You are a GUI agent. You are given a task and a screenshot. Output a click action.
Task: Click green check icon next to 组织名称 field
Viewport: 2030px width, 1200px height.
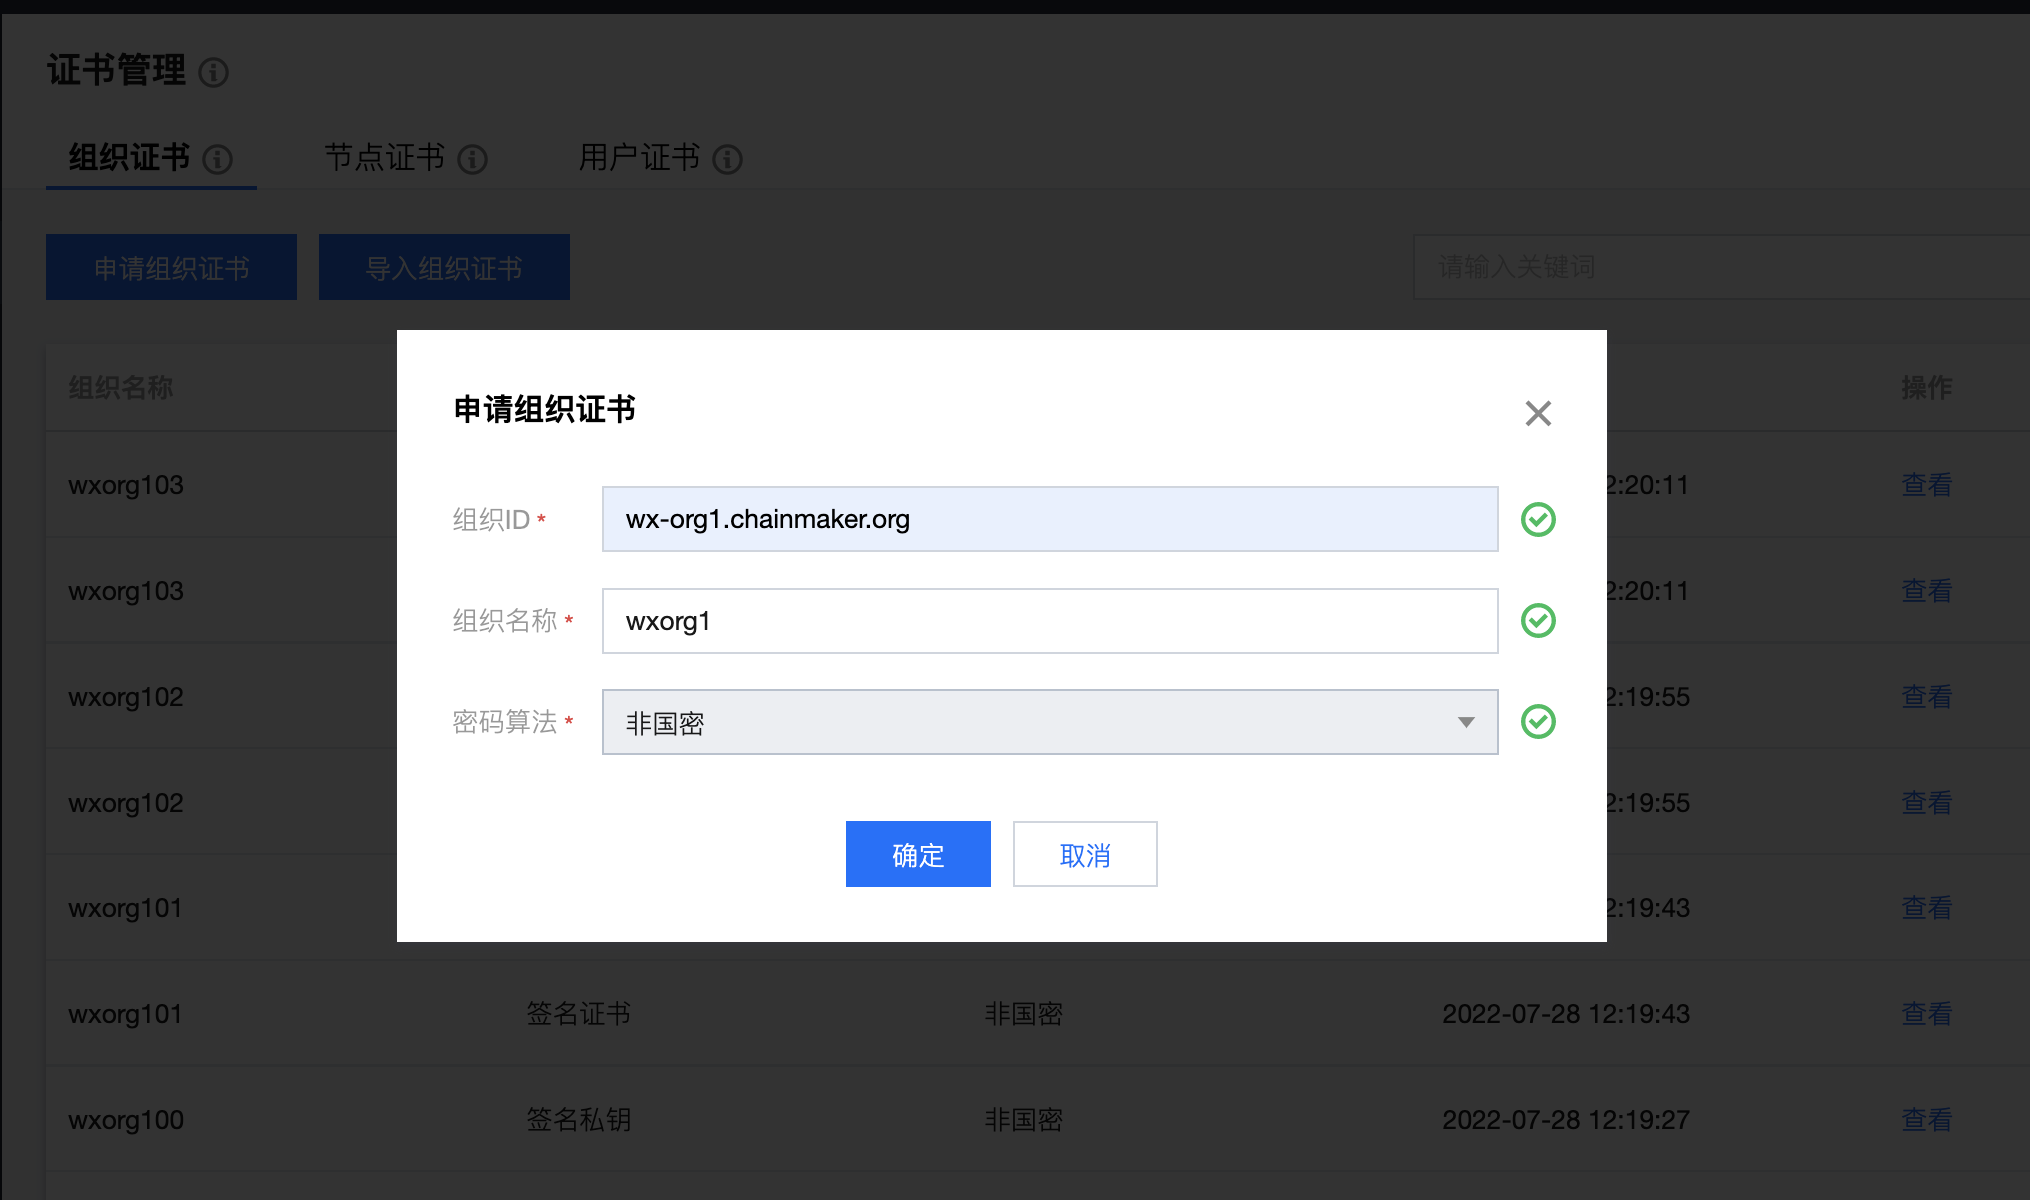[1538, 621]
